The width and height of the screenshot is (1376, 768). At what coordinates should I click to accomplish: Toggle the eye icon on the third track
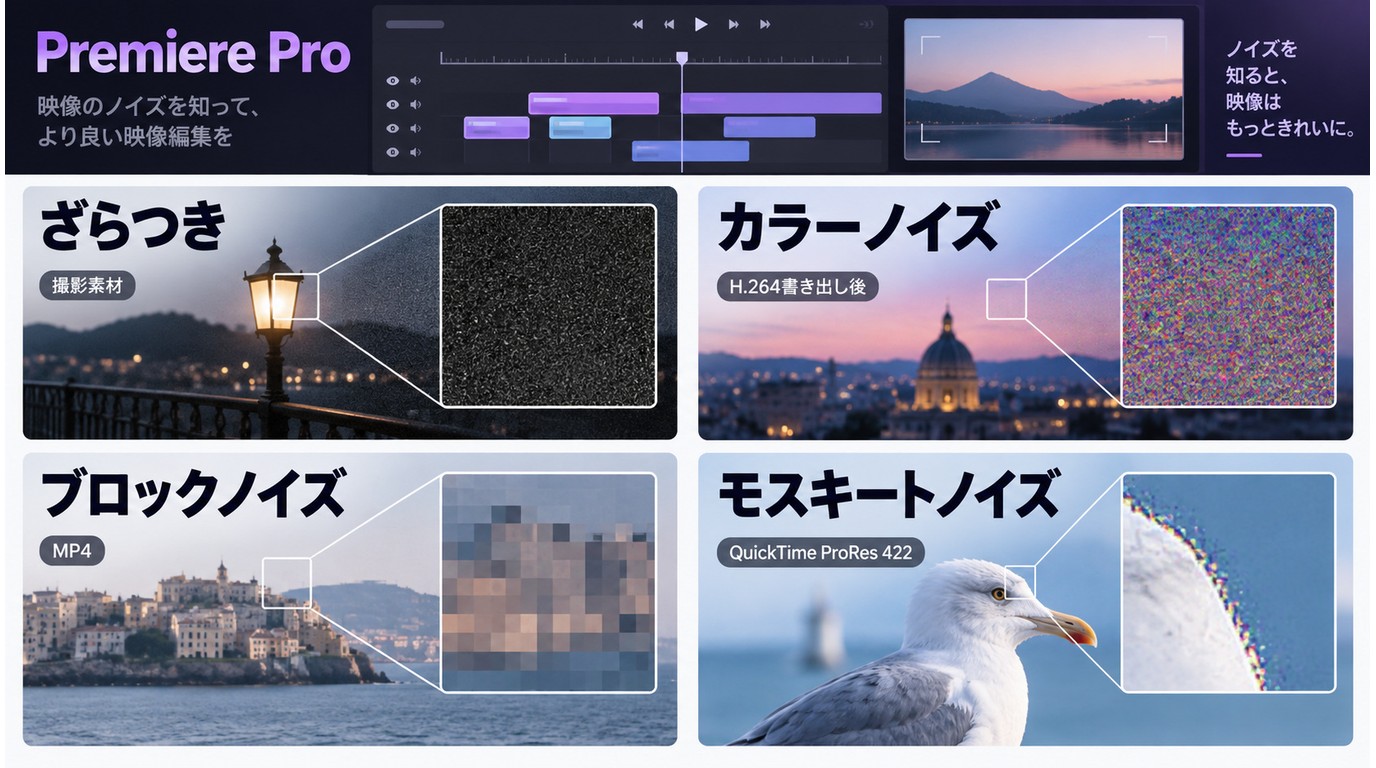[393, 128]
